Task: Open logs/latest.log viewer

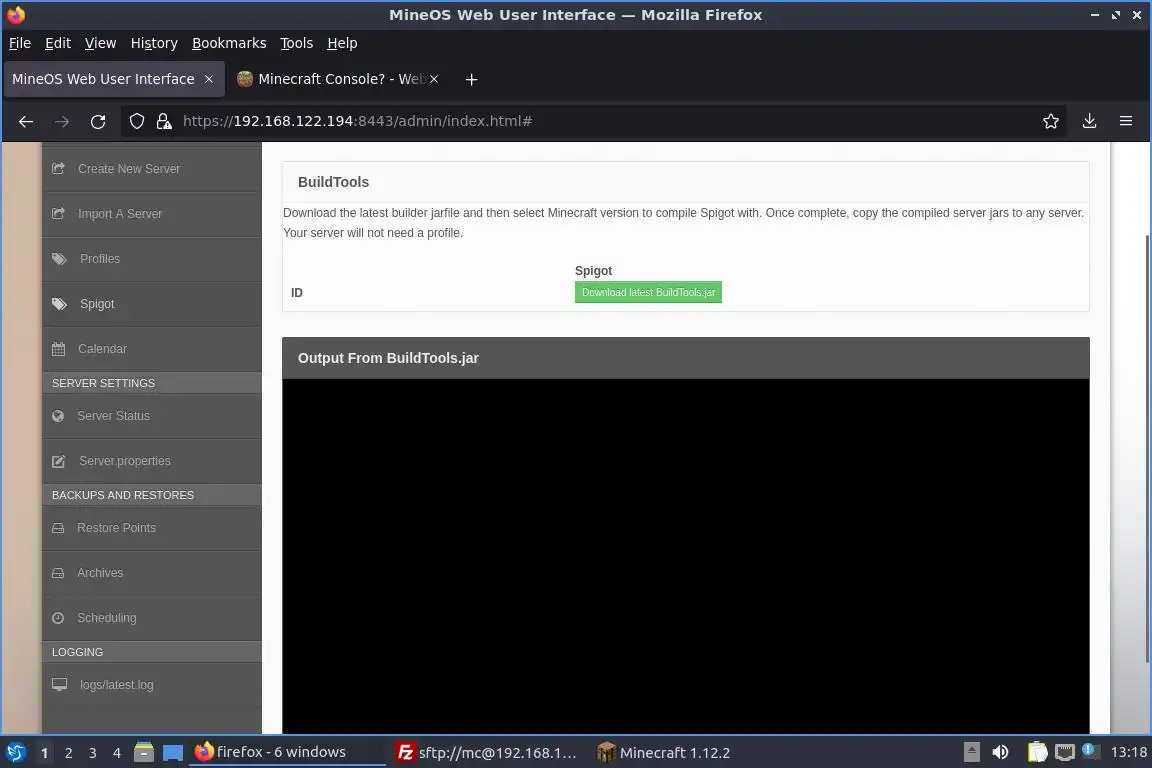Action: [x=151, y=685]
